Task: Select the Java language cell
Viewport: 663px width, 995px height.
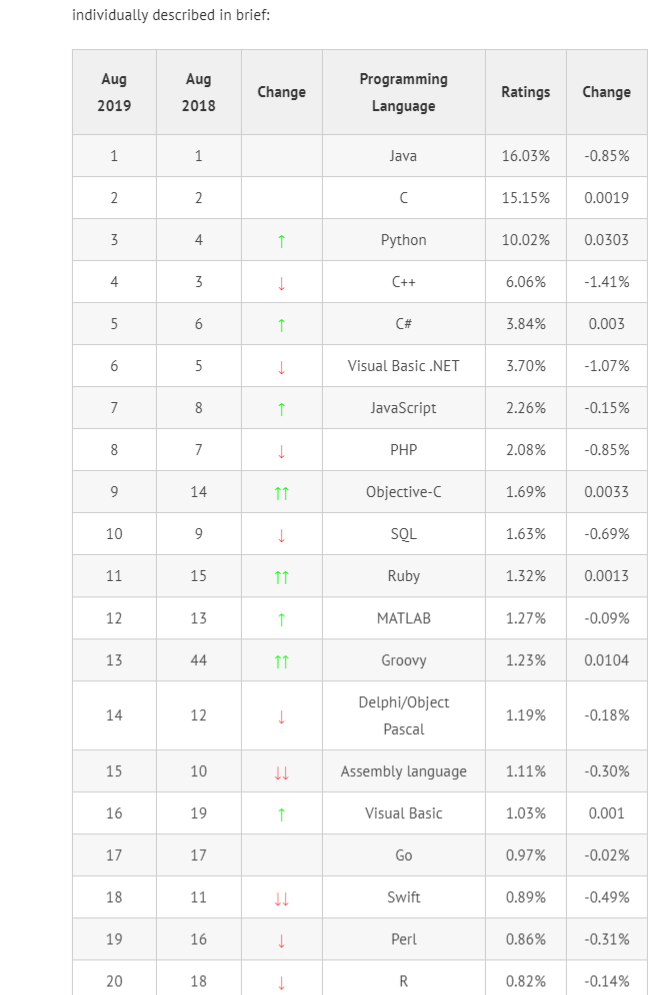Action: 404,155
